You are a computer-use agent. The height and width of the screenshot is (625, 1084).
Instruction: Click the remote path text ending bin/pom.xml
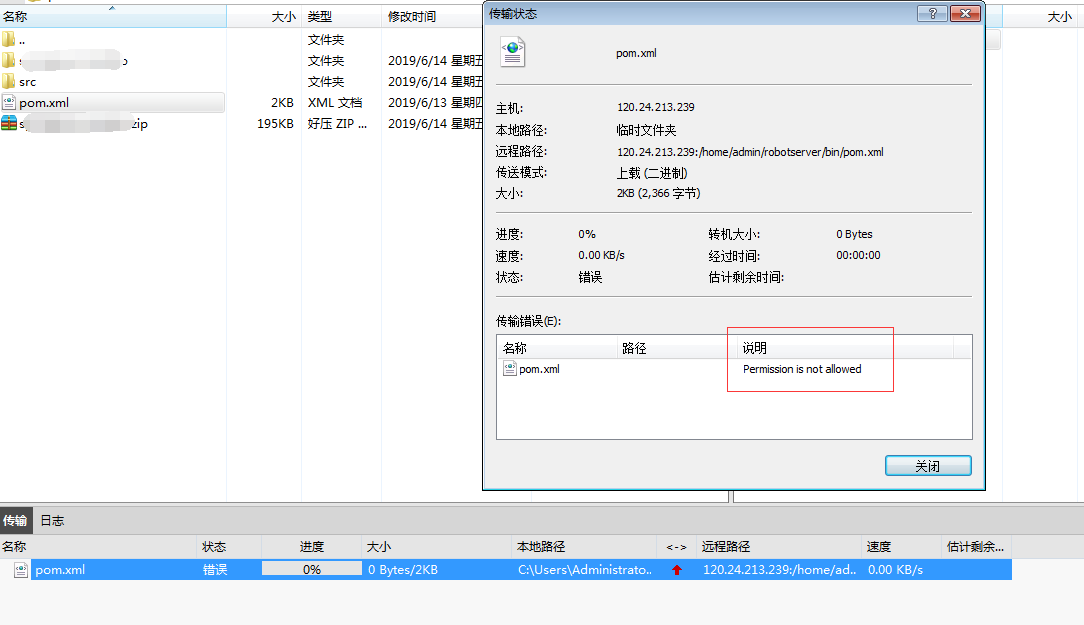click(x=750, y=152)
